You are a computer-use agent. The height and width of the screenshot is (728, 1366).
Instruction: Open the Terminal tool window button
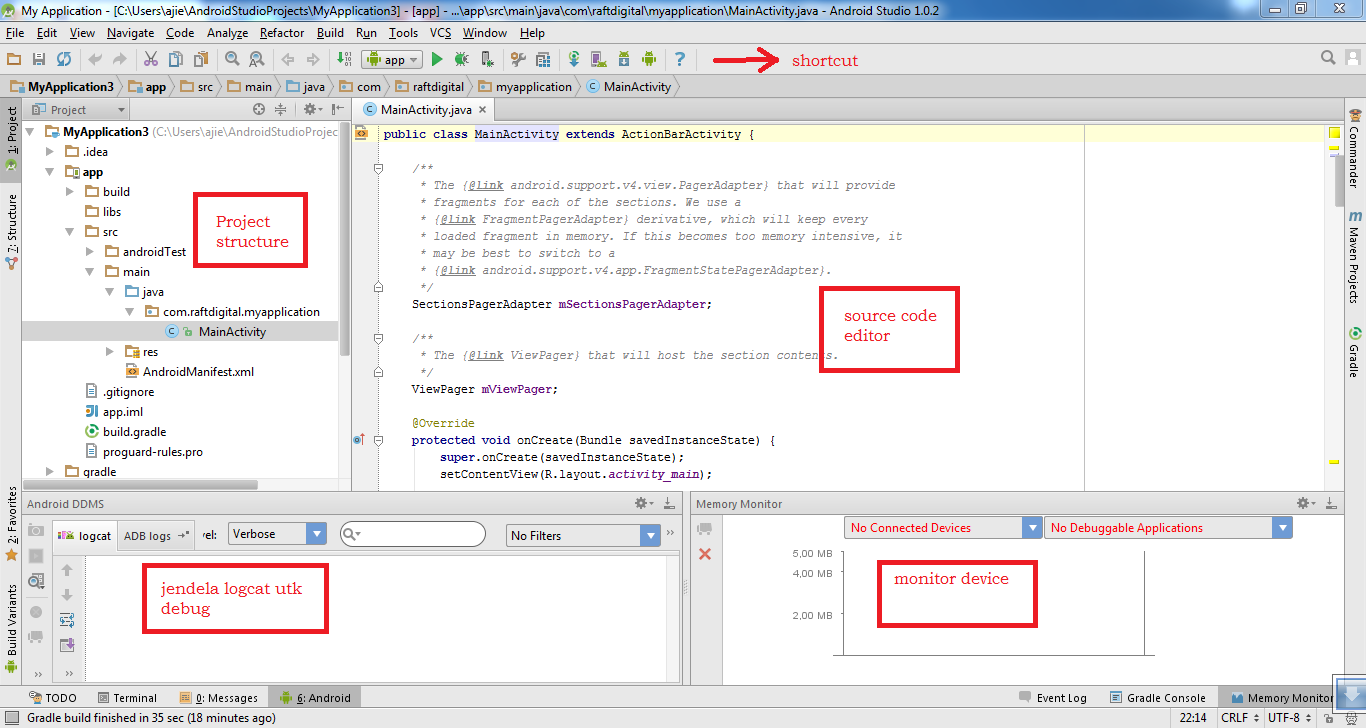127,698
